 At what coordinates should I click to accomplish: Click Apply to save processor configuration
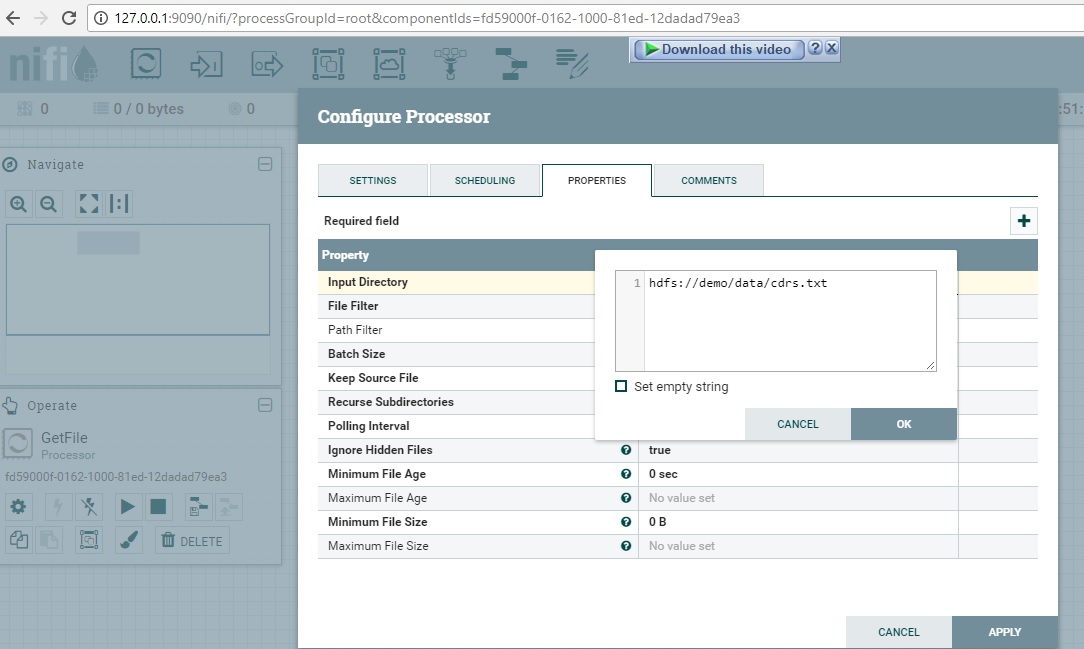(x=1004, y=632)
